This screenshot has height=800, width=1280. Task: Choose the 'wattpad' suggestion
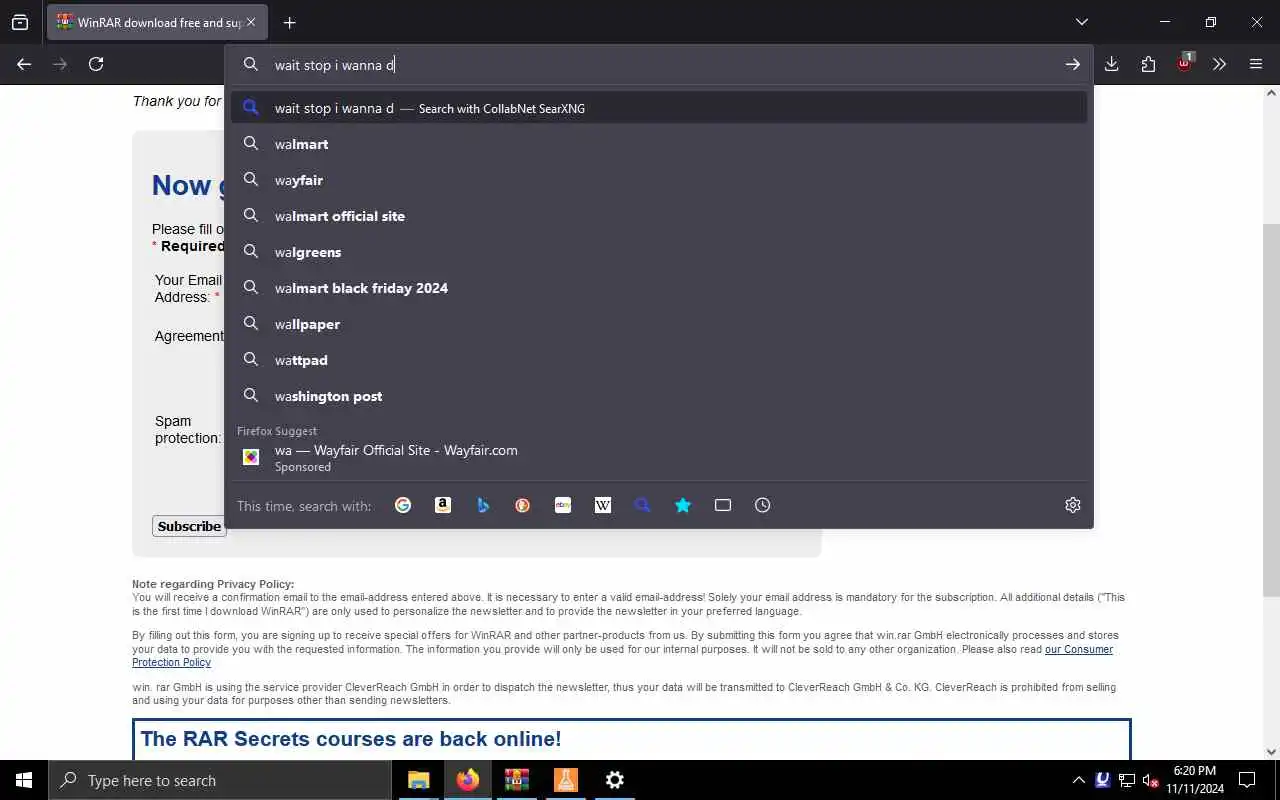point(659,360)
